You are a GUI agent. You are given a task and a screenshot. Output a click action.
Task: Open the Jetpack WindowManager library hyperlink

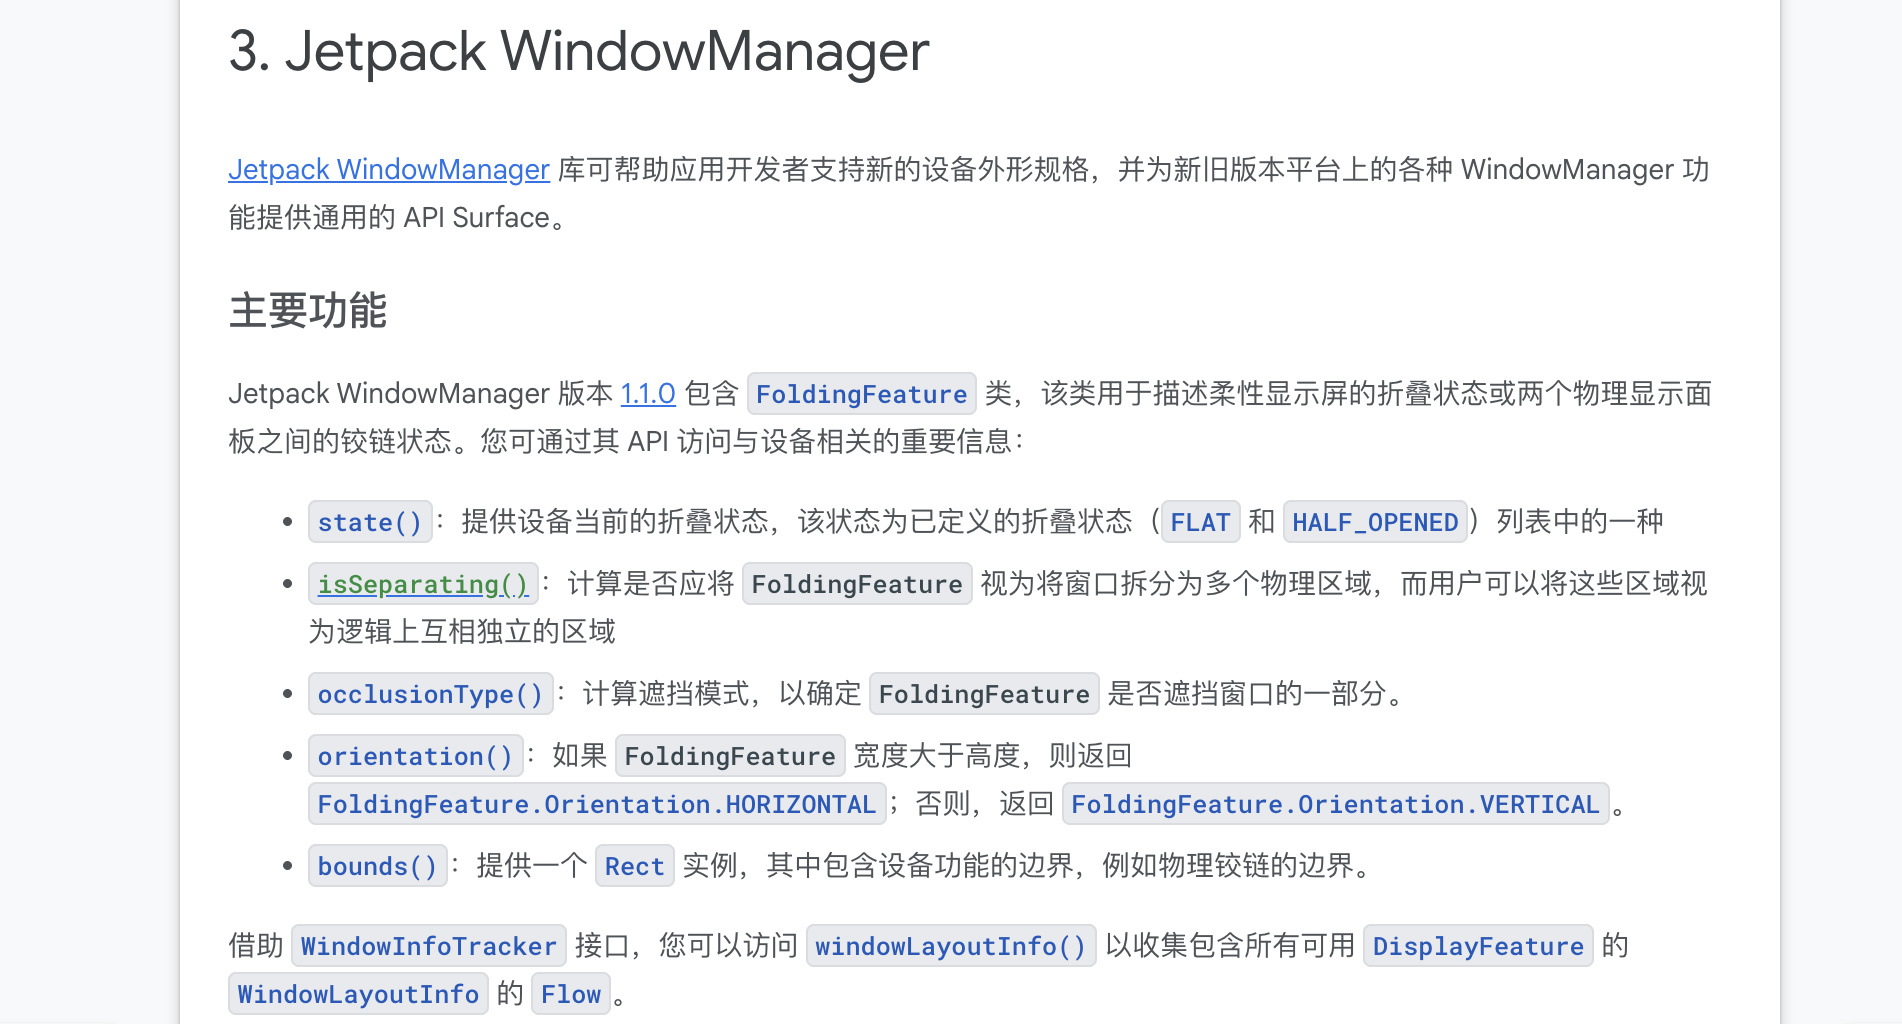[x=388, y=170]
